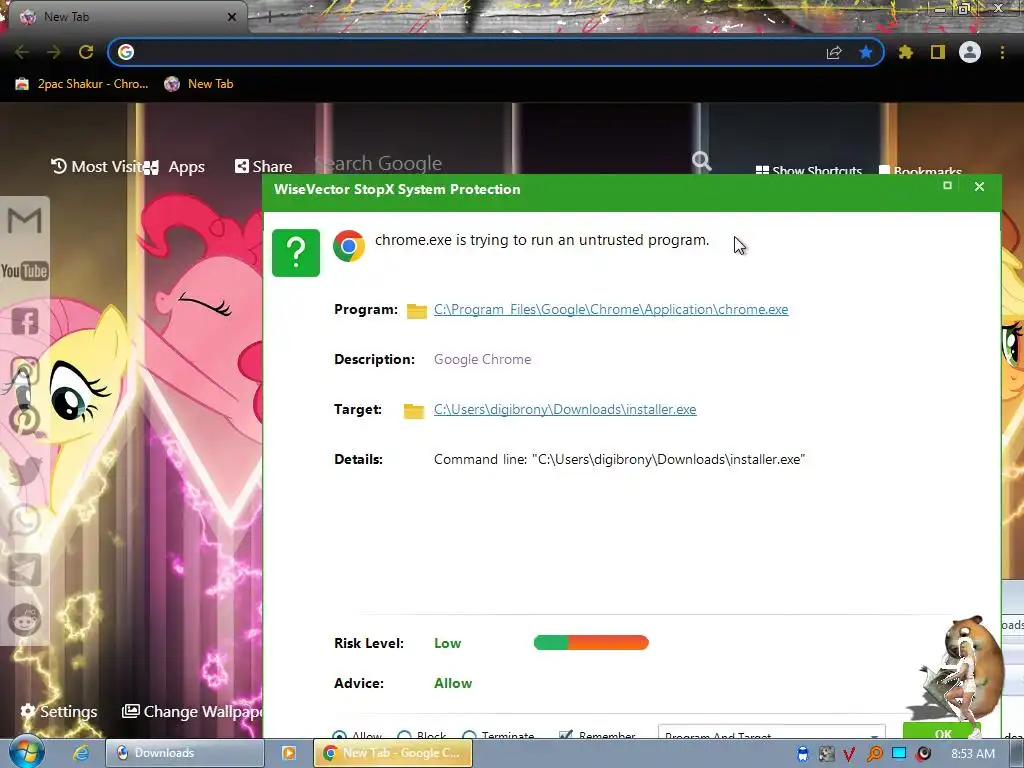The height and width of the screenshot is (768, 1024).
Task: Click Show Shortcuts on the new tab page
Action: coord(808,170)
